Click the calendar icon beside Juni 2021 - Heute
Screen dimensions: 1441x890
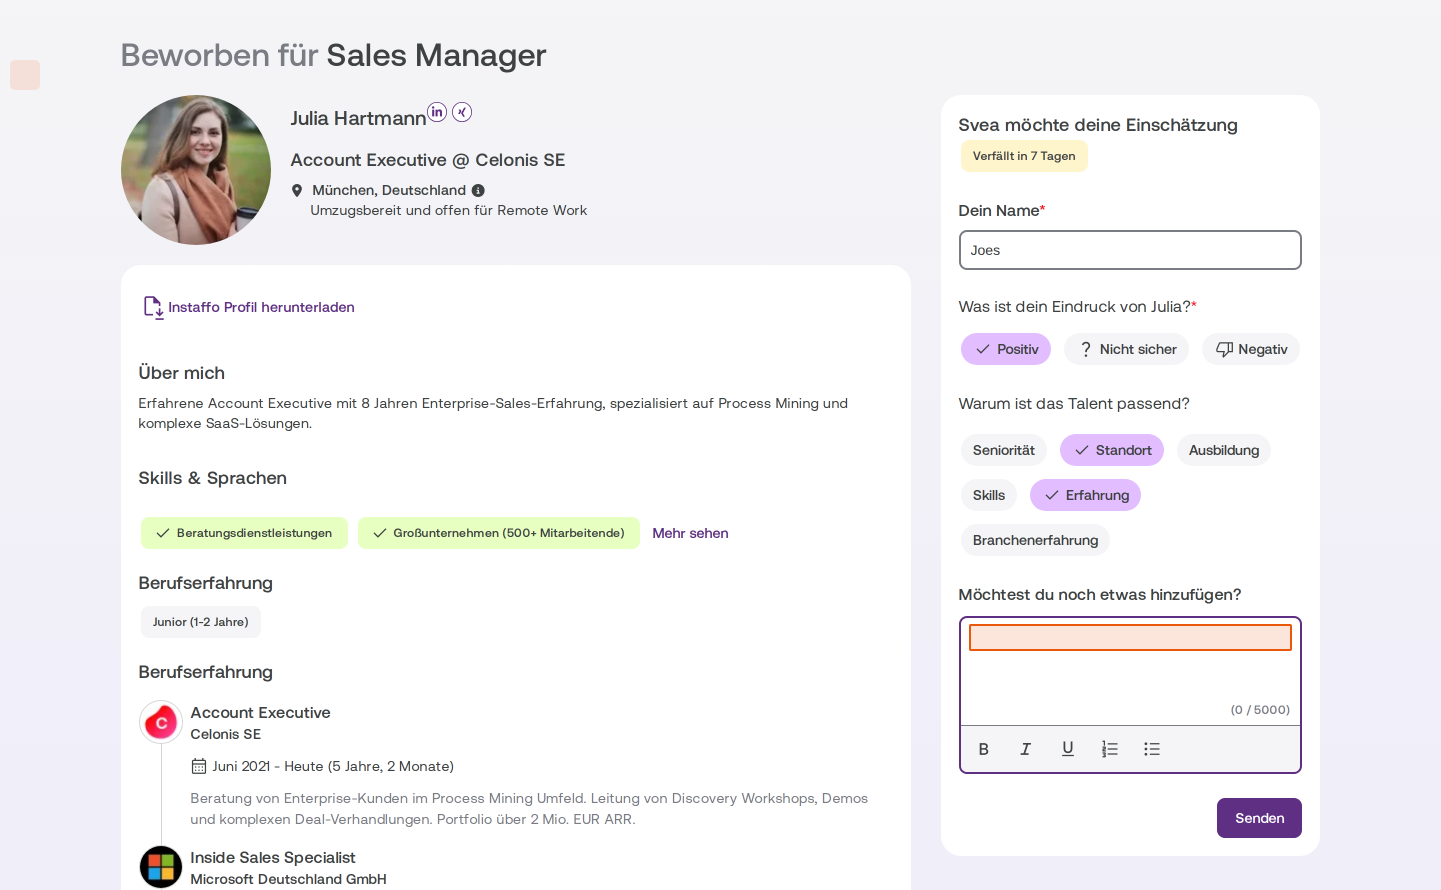point(199,767)
